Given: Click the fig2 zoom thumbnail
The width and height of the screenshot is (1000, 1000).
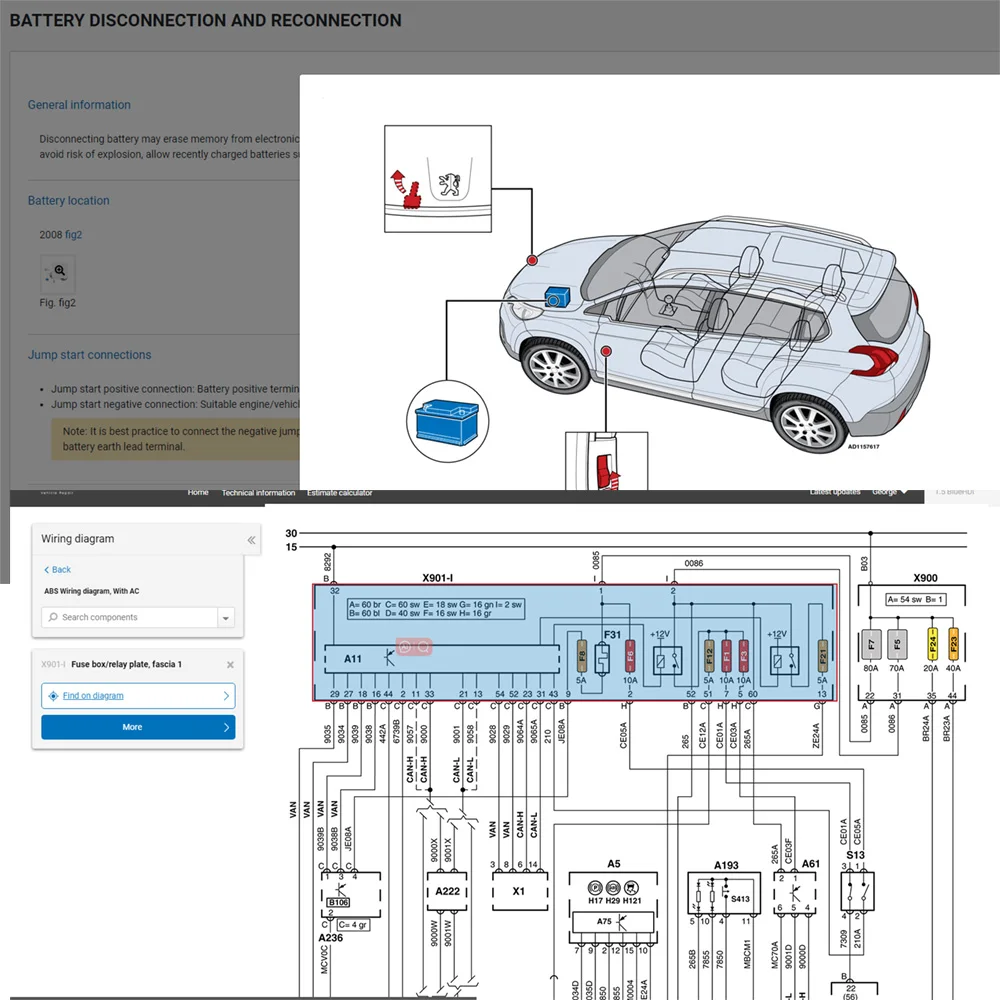Looking at the screenshot, I should click(x=58, y=273).
